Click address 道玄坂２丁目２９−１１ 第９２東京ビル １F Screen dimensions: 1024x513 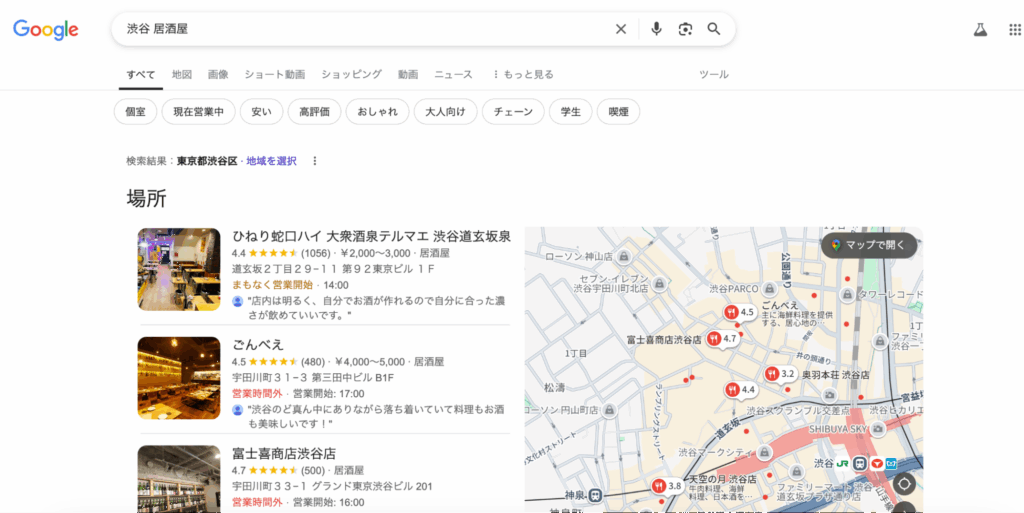(x=333, y=269)
